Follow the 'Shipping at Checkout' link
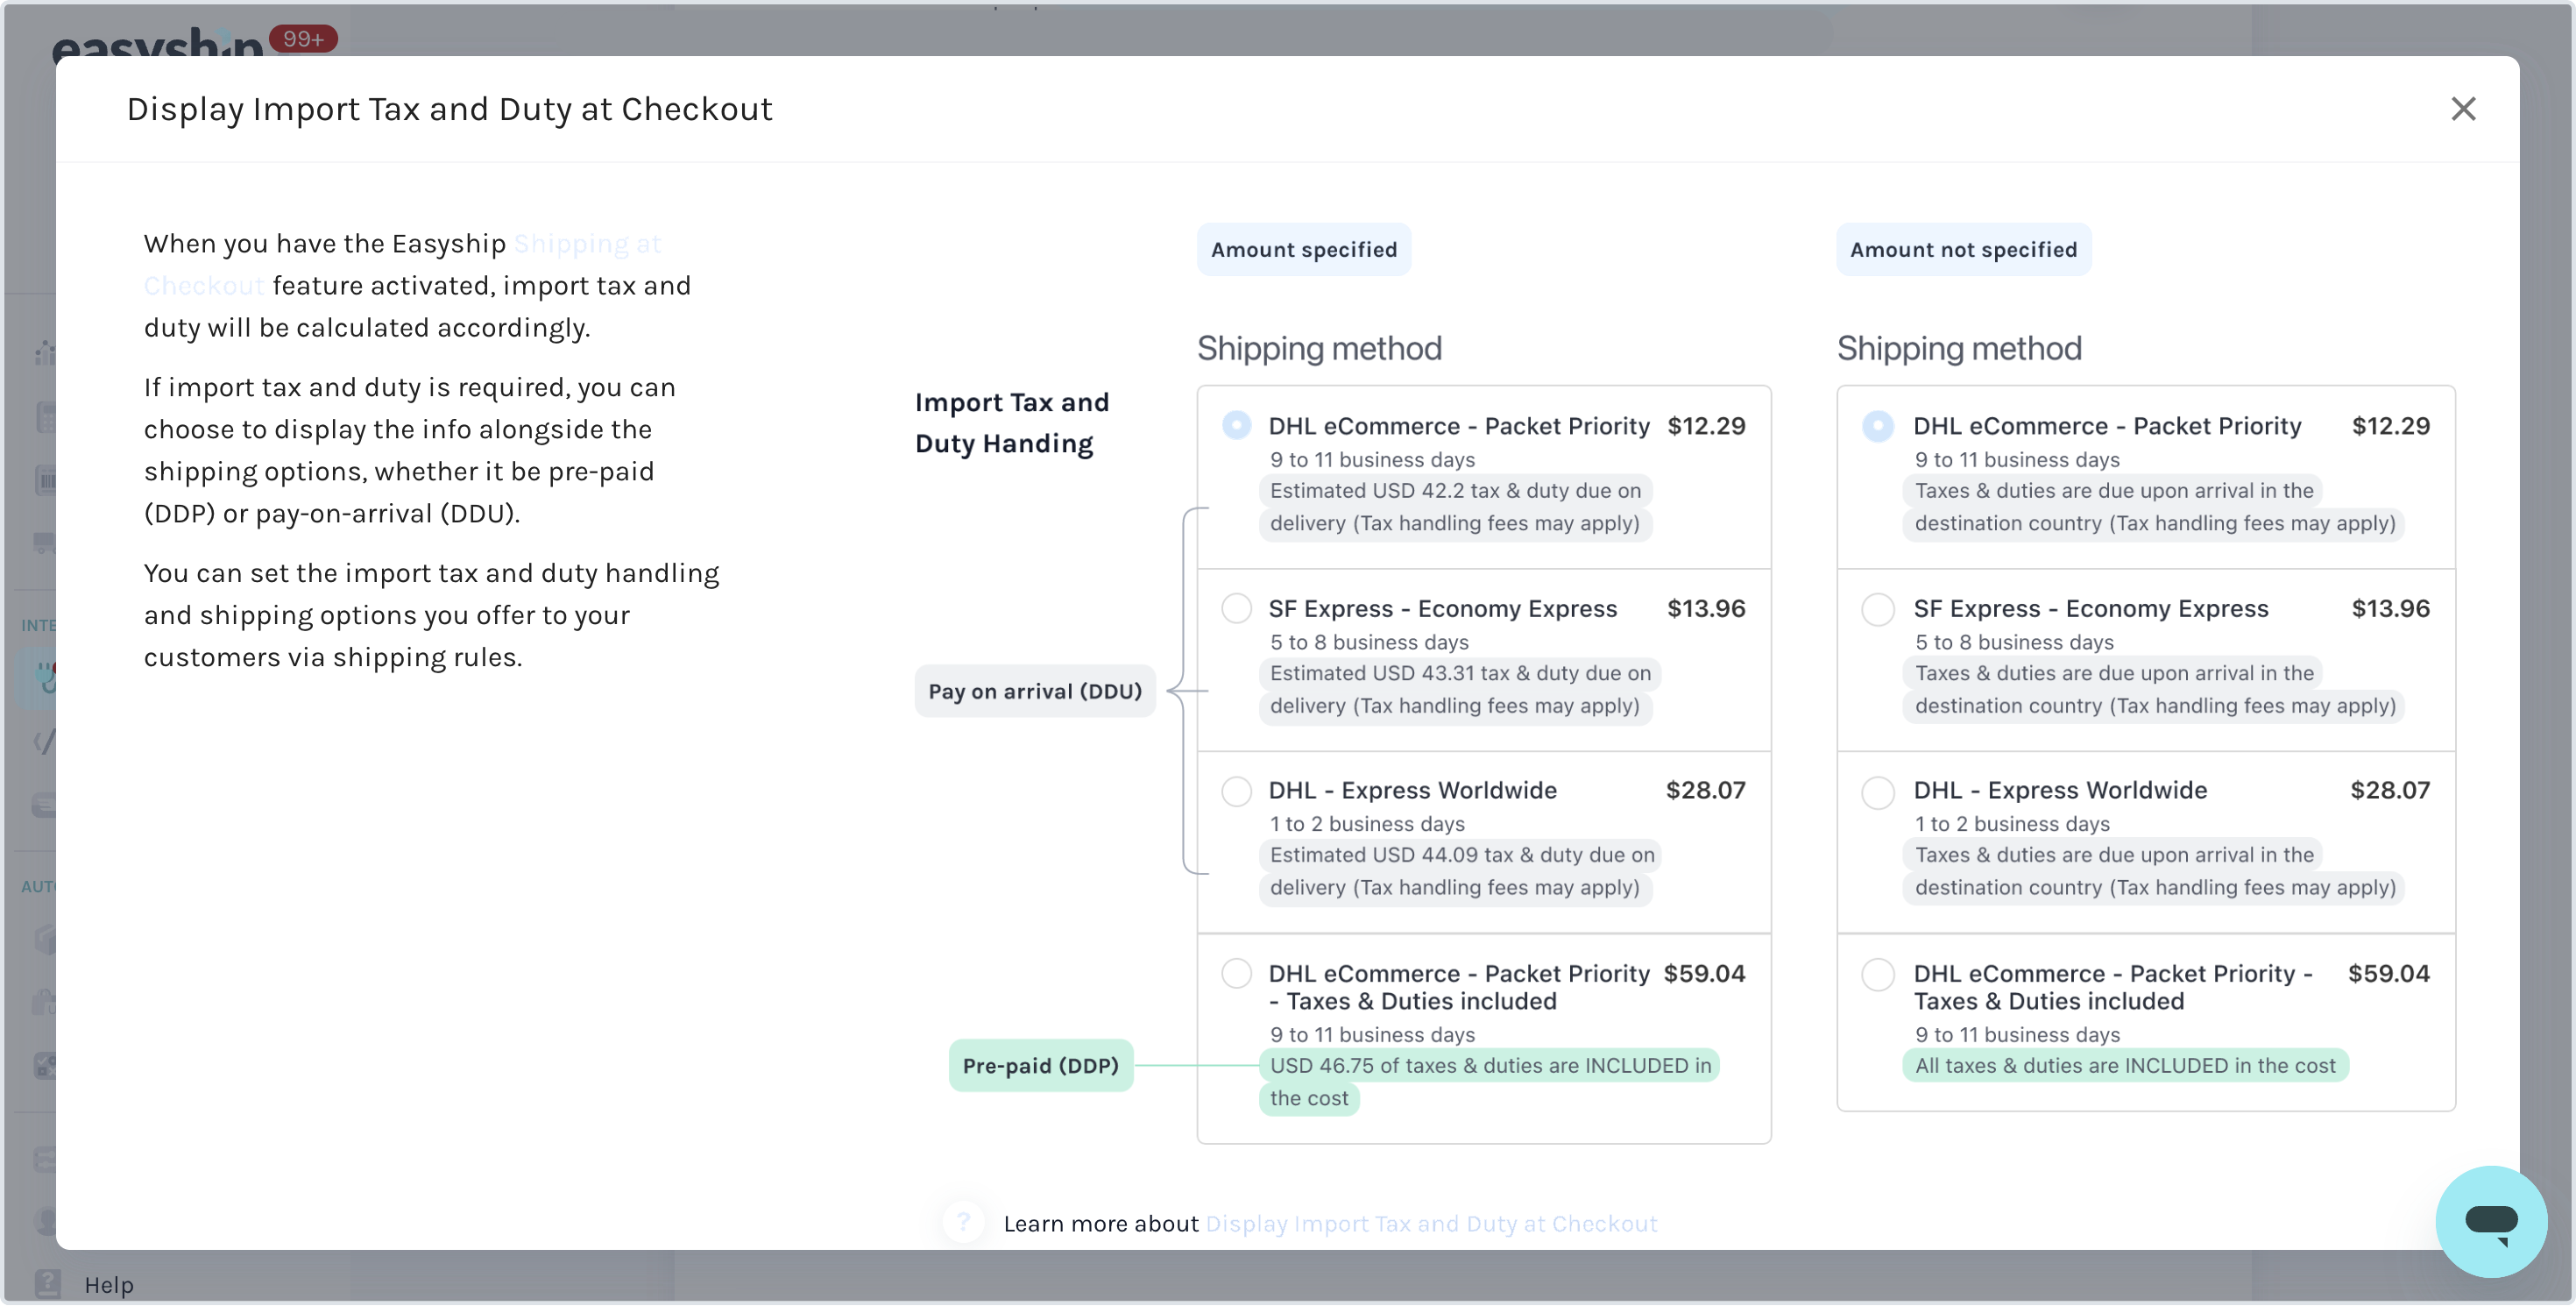Screen dimensions: 2576x1306 tap(402, 264)
